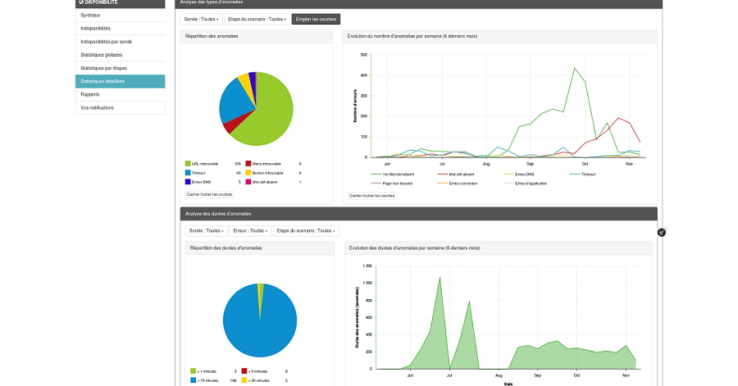Expand the Sonde dropdown in anomaly types

201,19
